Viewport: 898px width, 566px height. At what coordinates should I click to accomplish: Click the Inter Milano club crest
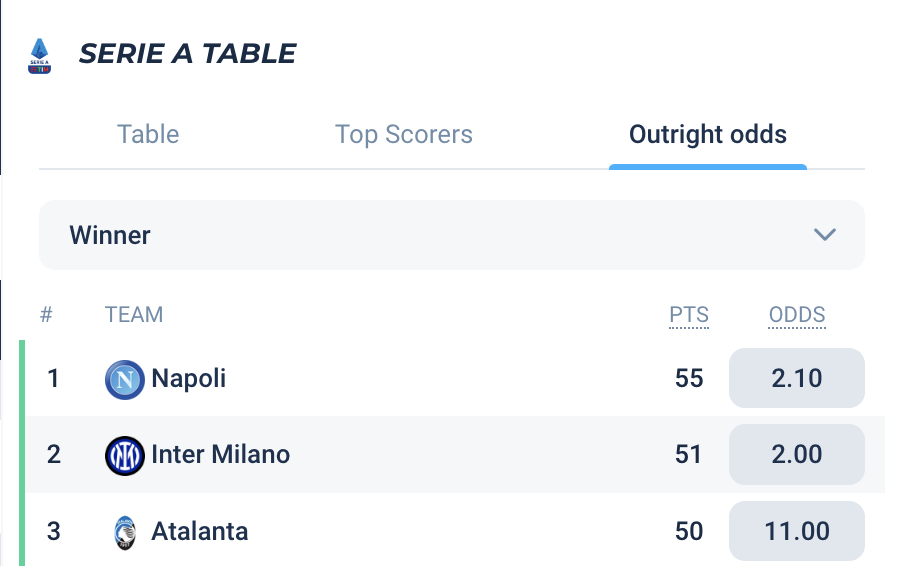tap(125, 455)
